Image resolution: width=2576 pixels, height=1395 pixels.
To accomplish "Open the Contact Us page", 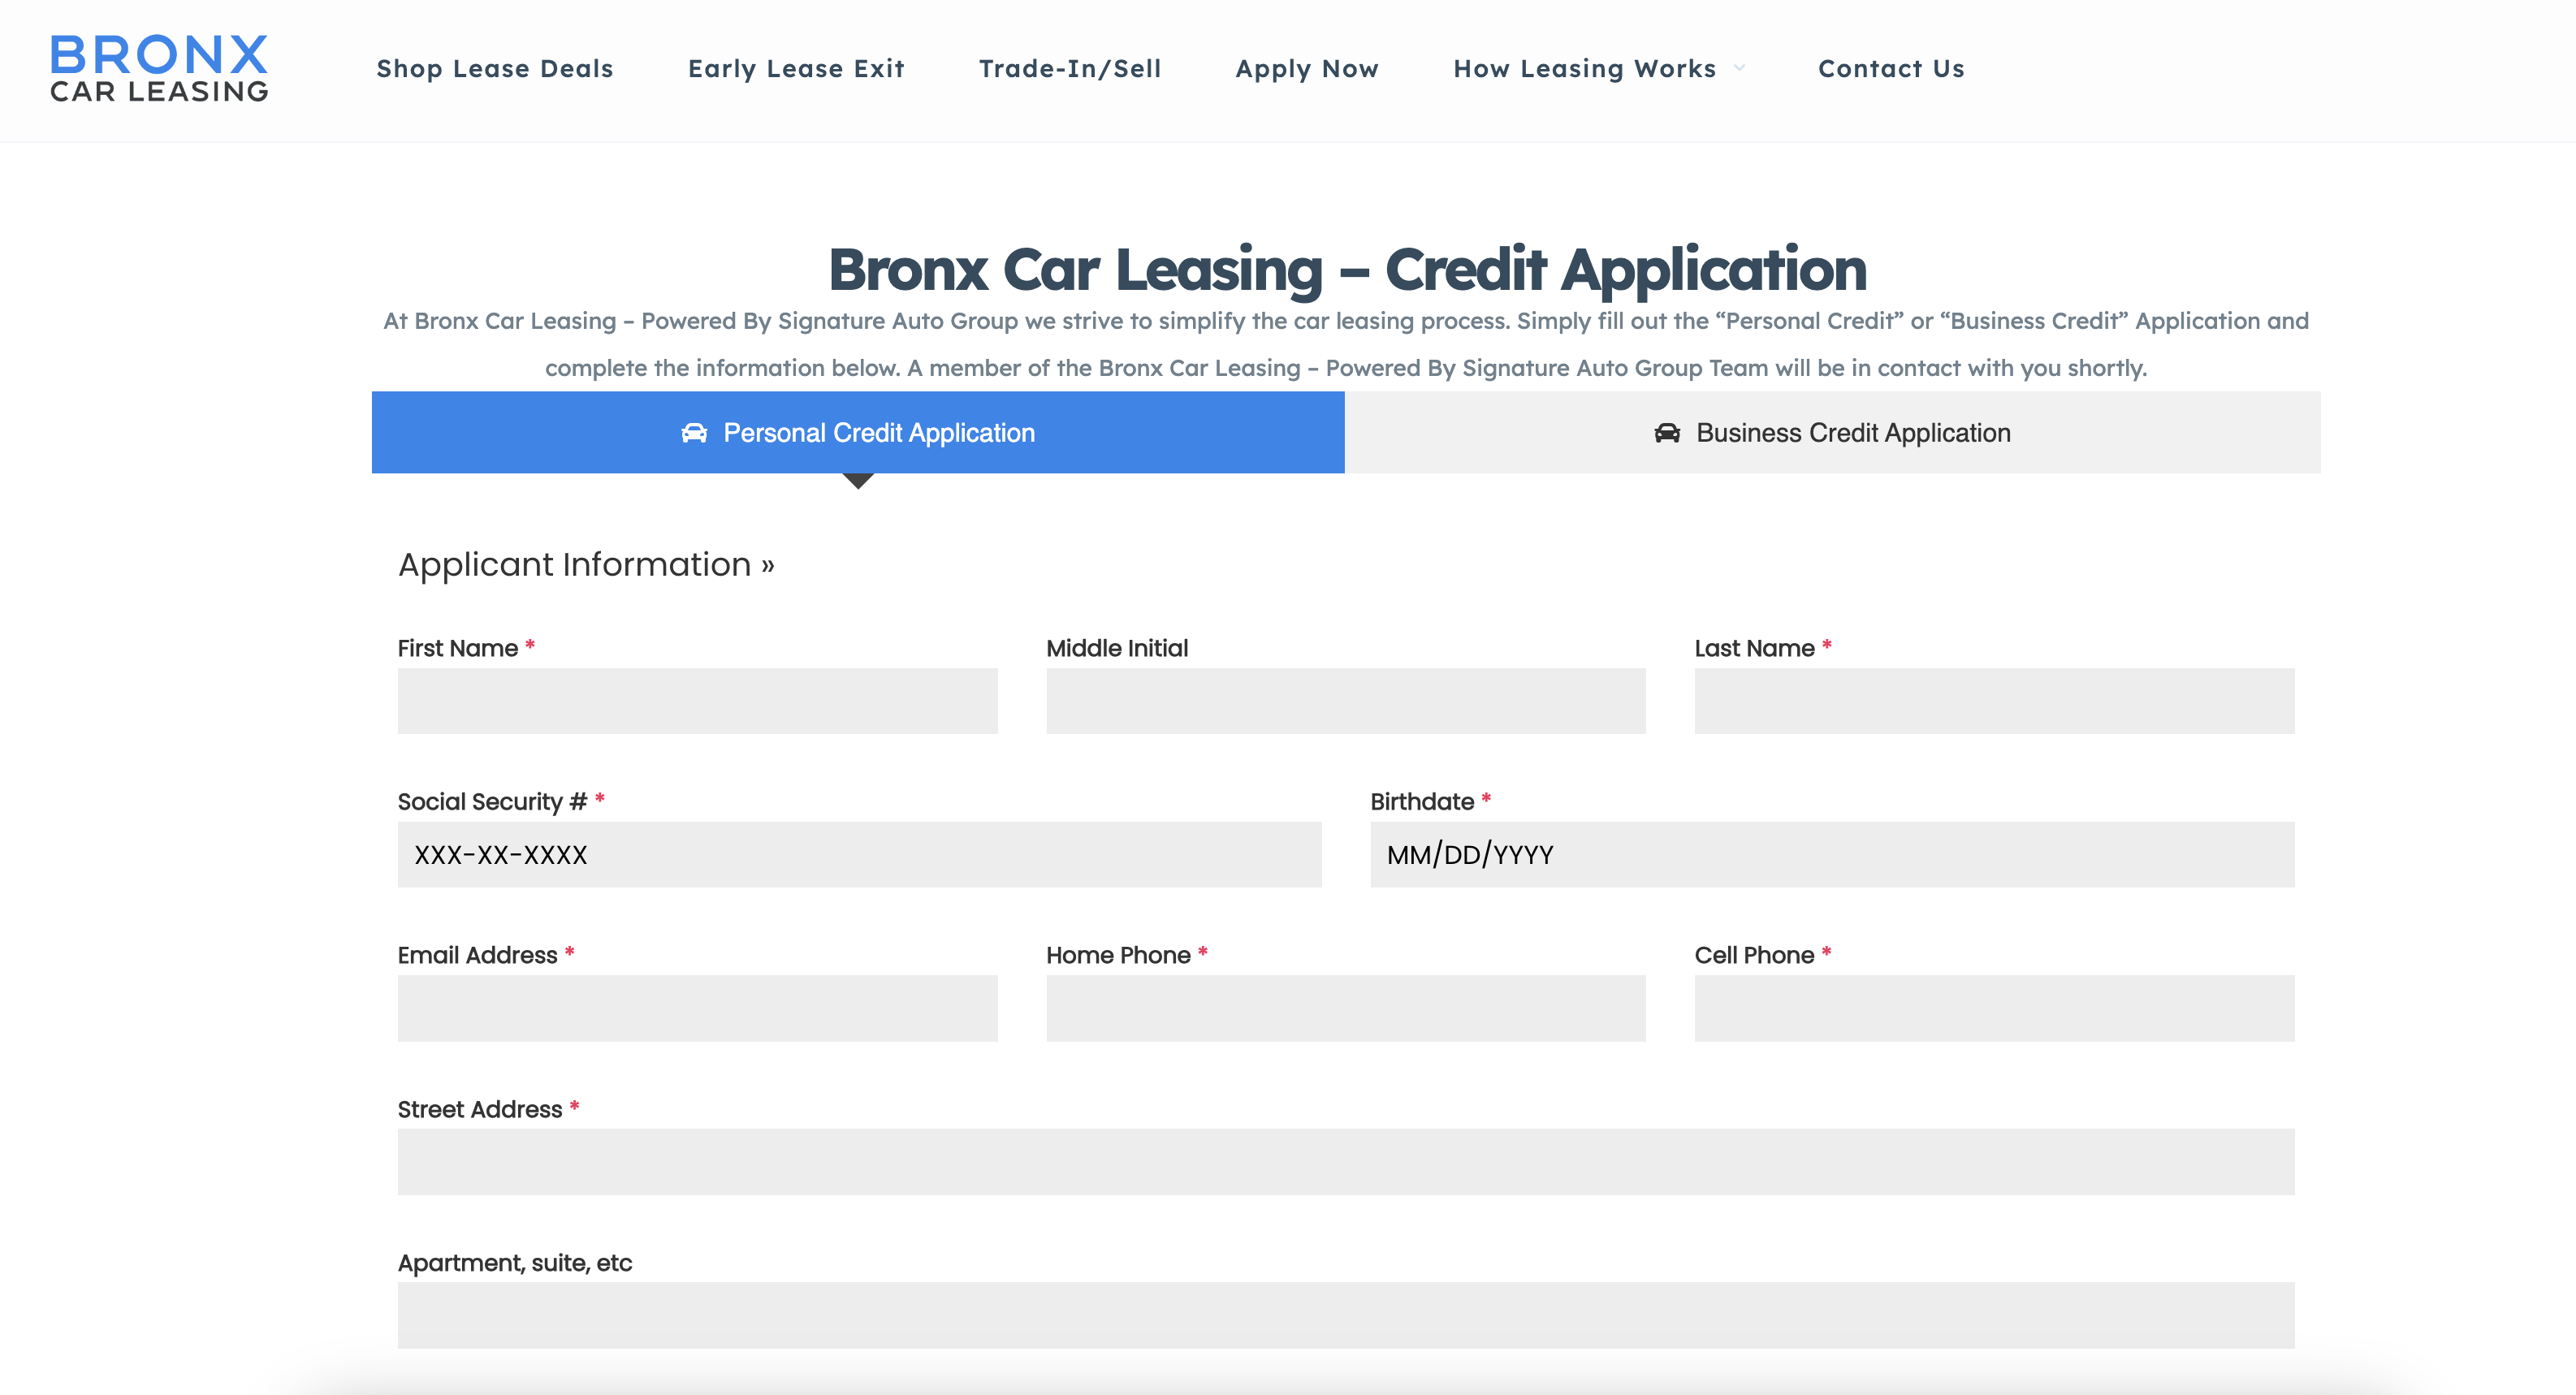I will 1890,69.
